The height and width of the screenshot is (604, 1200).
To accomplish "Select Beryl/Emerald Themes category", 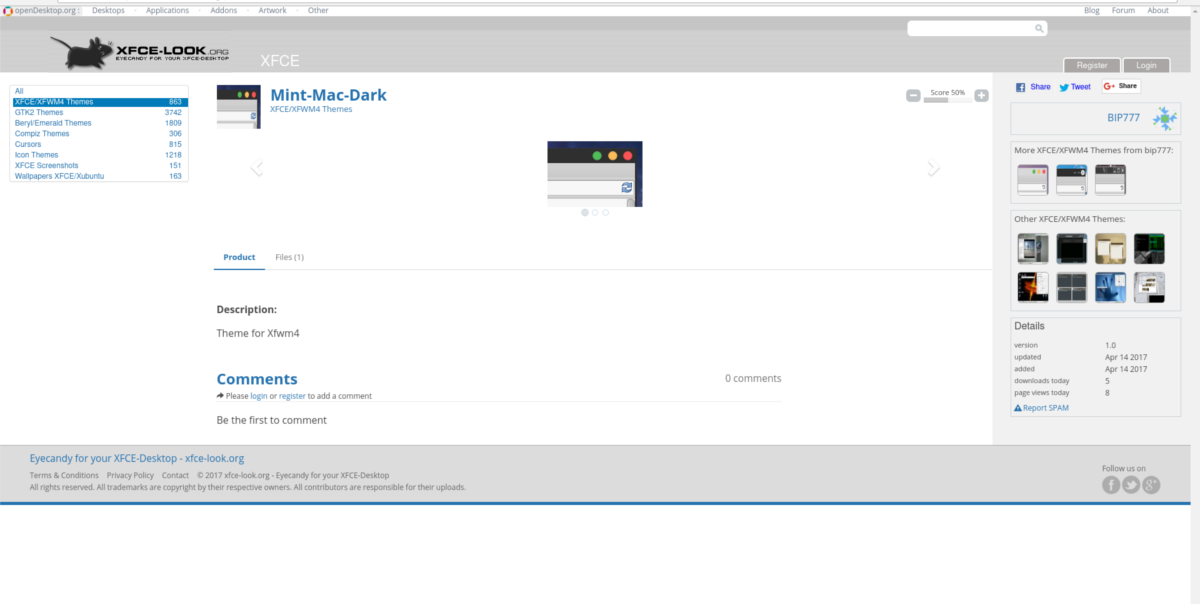I will point(98,123).
